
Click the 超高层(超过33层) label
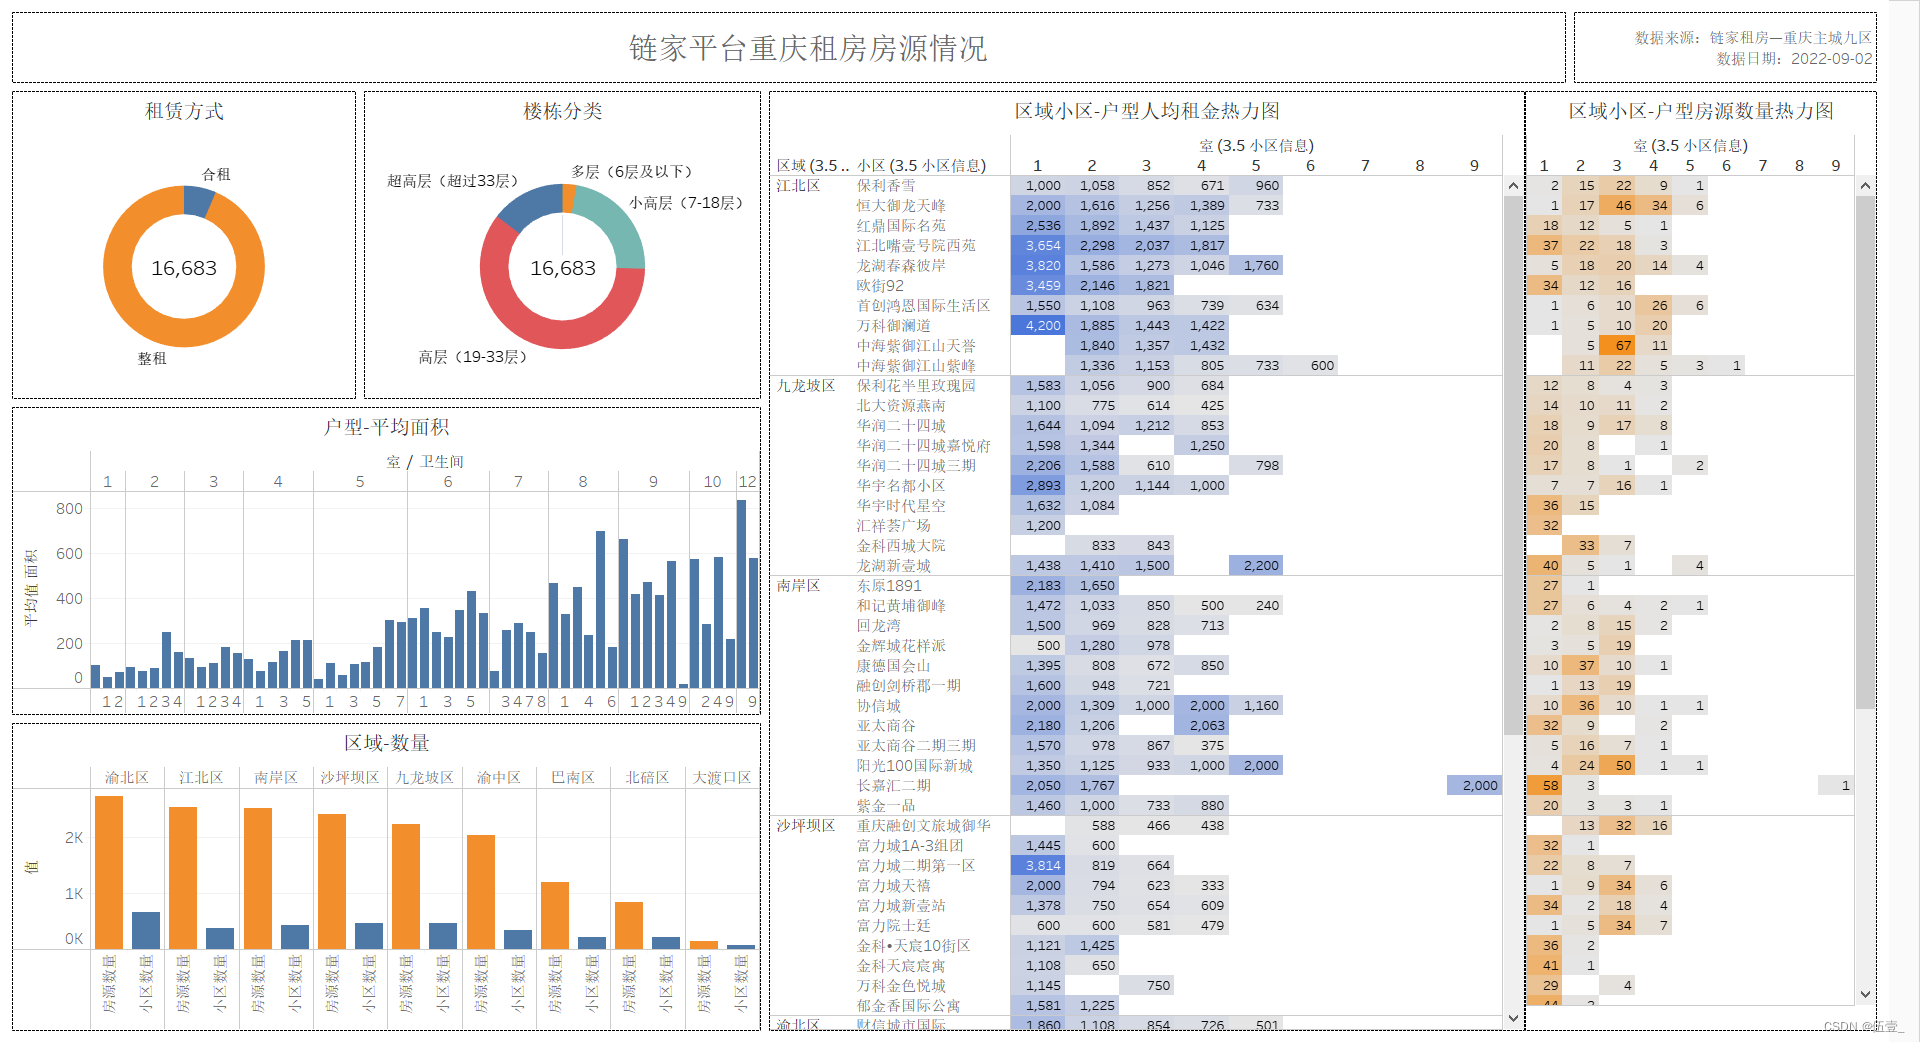click(453, 181)
